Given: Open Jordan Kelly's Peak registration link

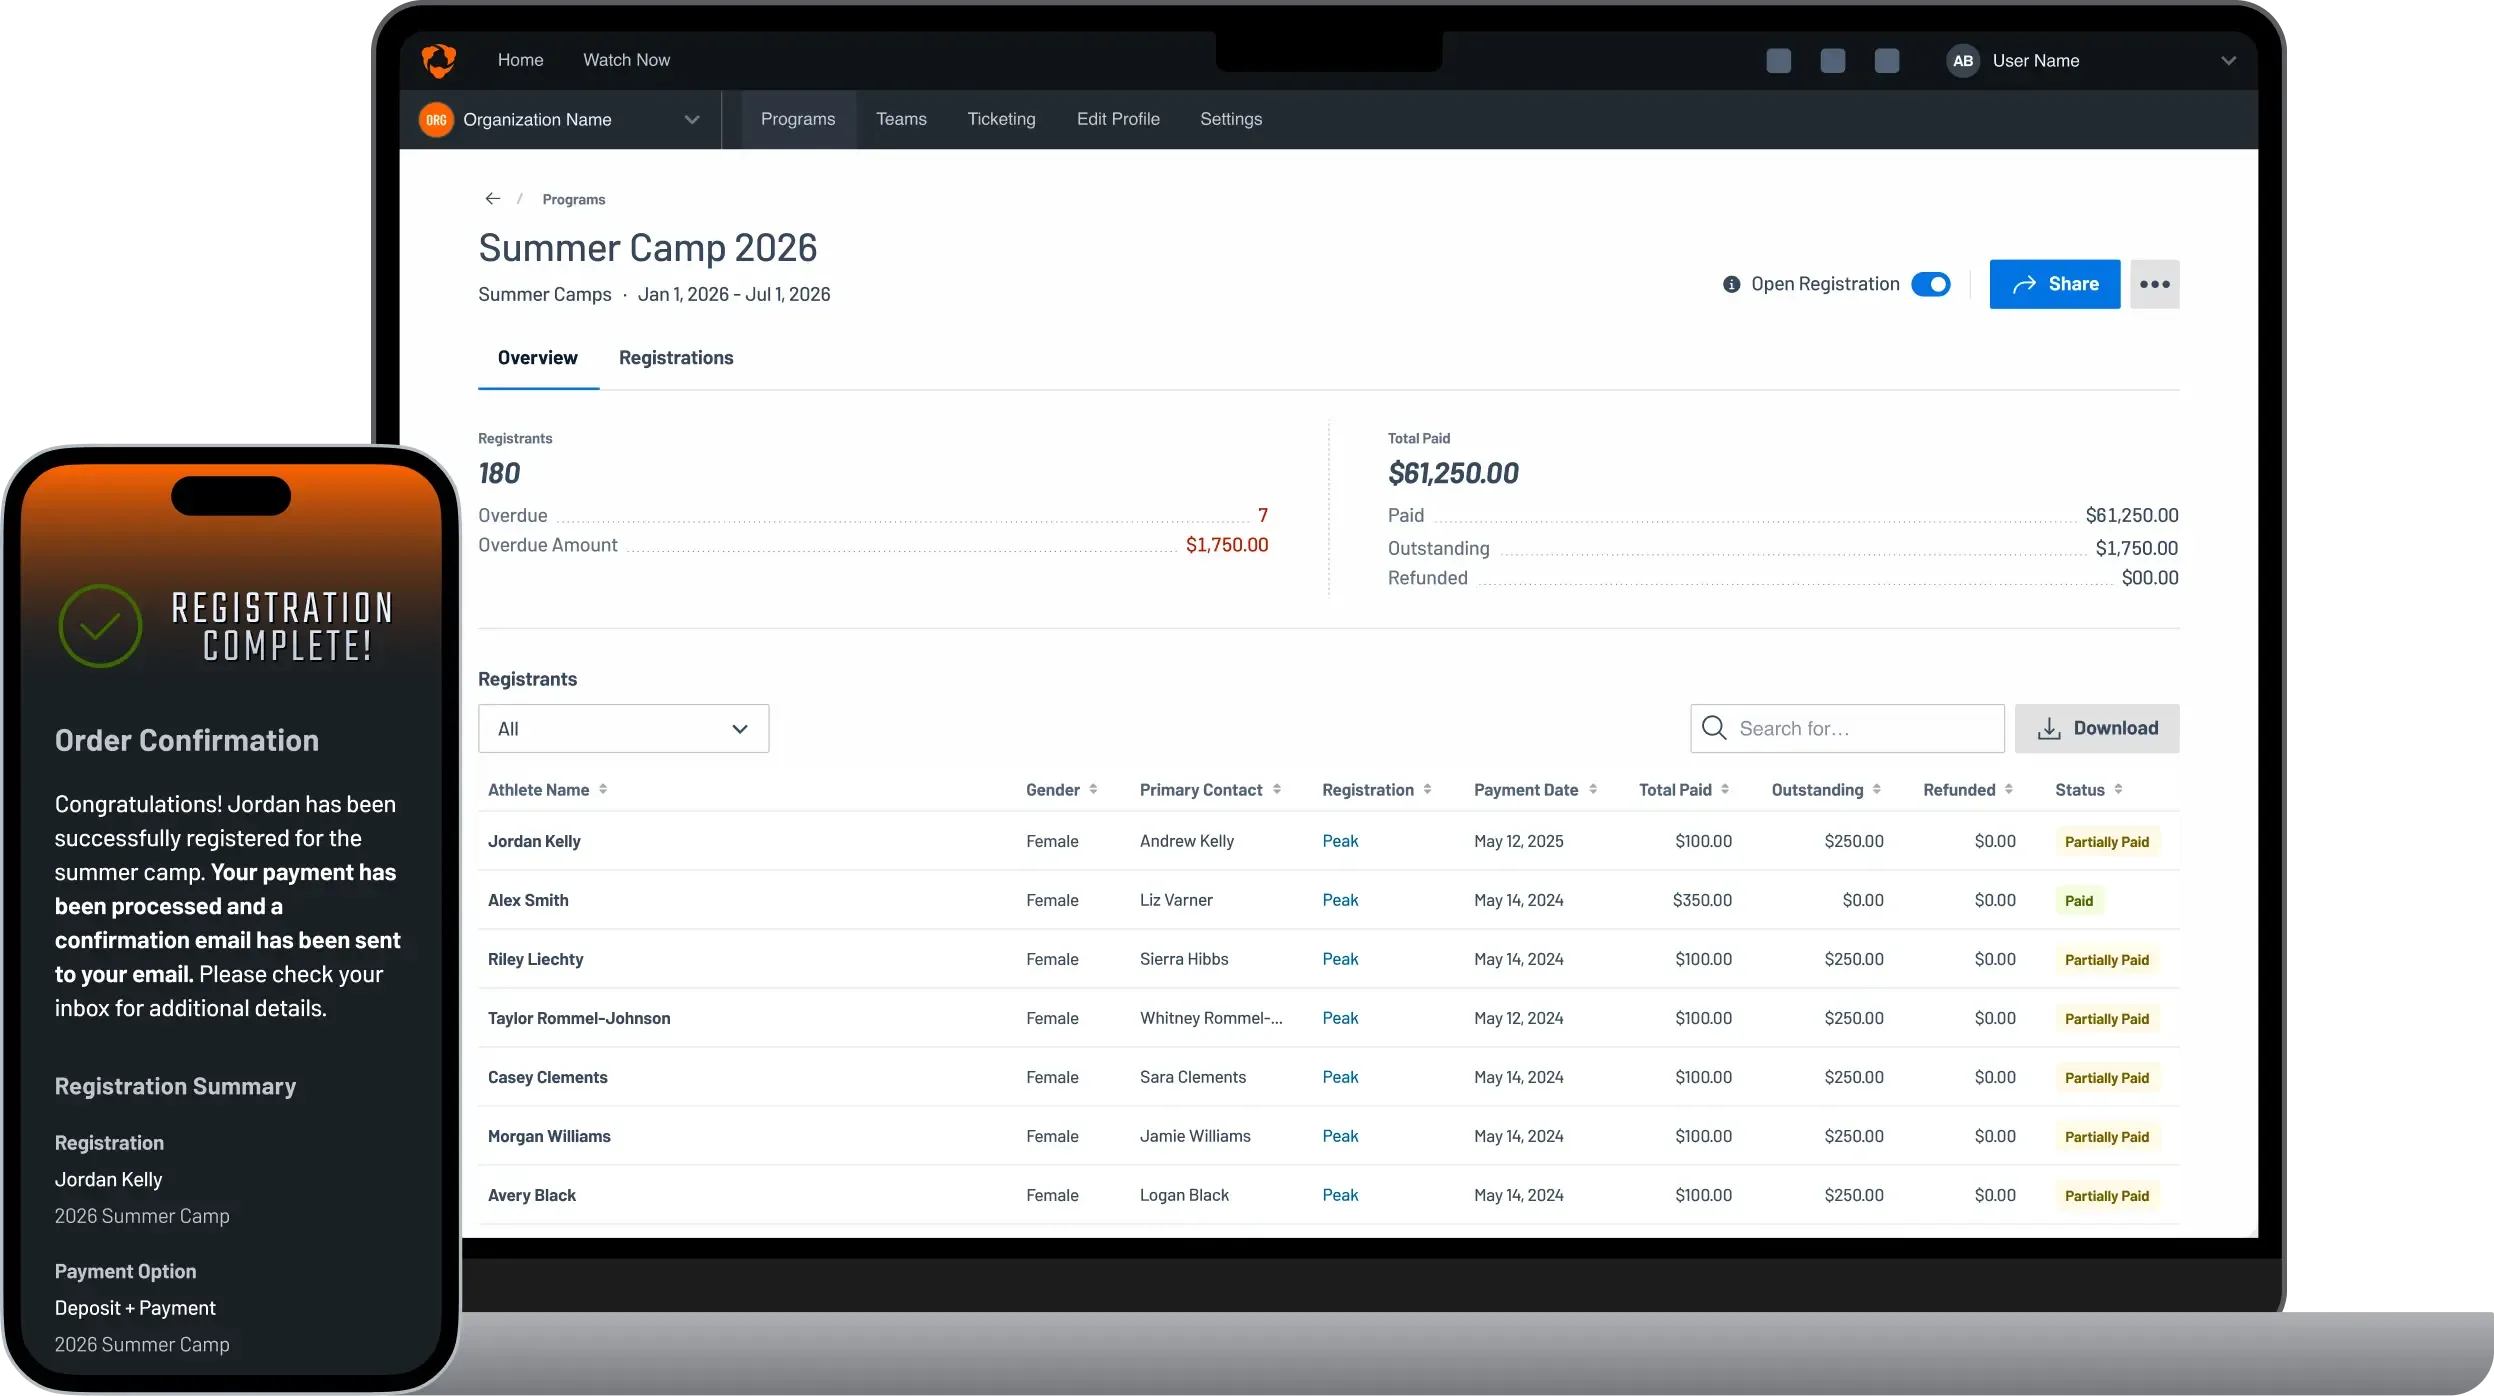Looking at the screenshot, I should pyautogui.click(x=1339, y=841).
